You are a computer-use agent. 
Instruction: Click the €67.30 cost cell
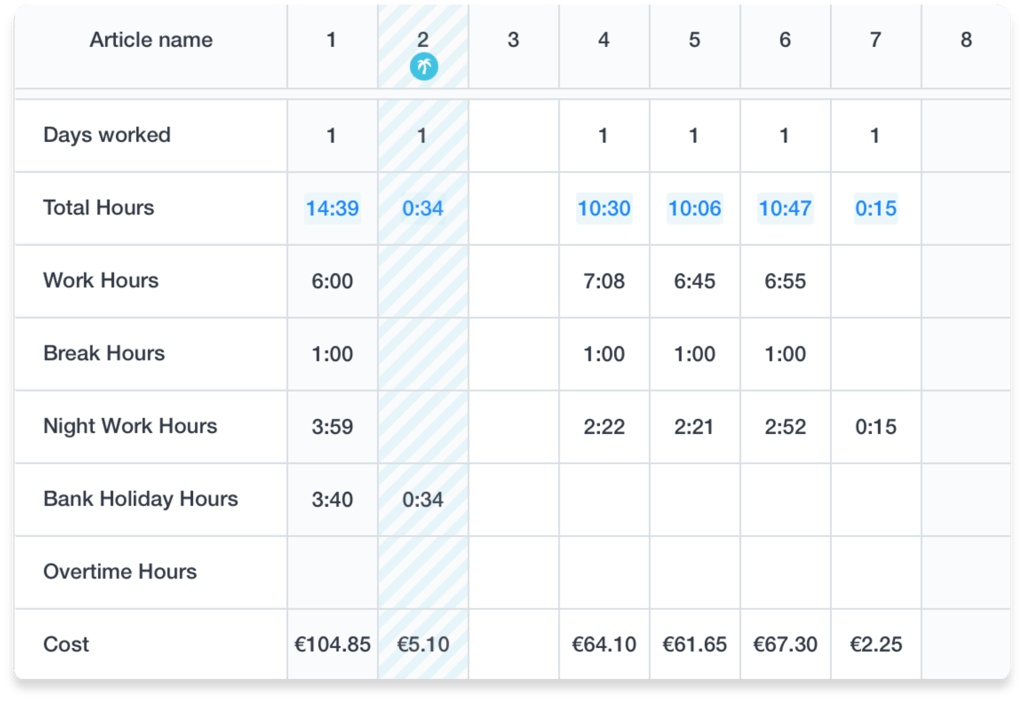tap(785, 645)
